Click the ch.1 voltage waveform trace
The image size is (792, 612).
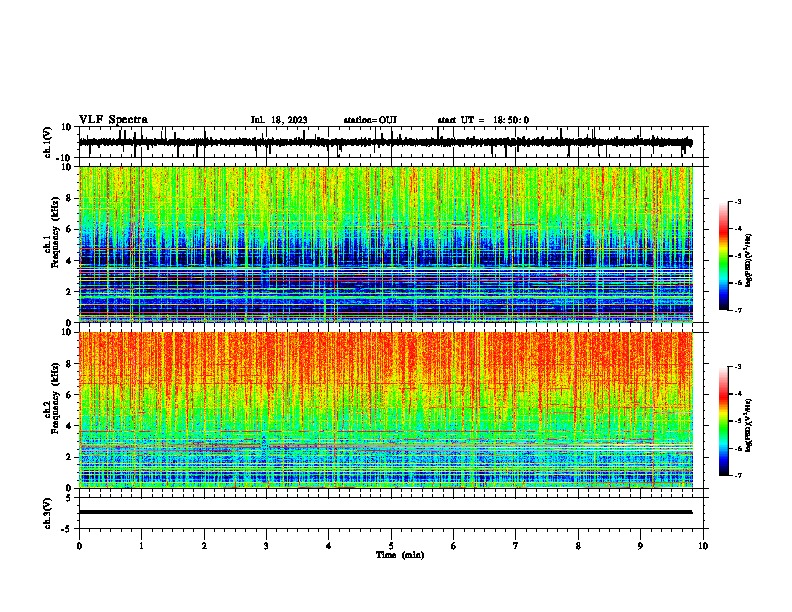(x=385, y=142)
